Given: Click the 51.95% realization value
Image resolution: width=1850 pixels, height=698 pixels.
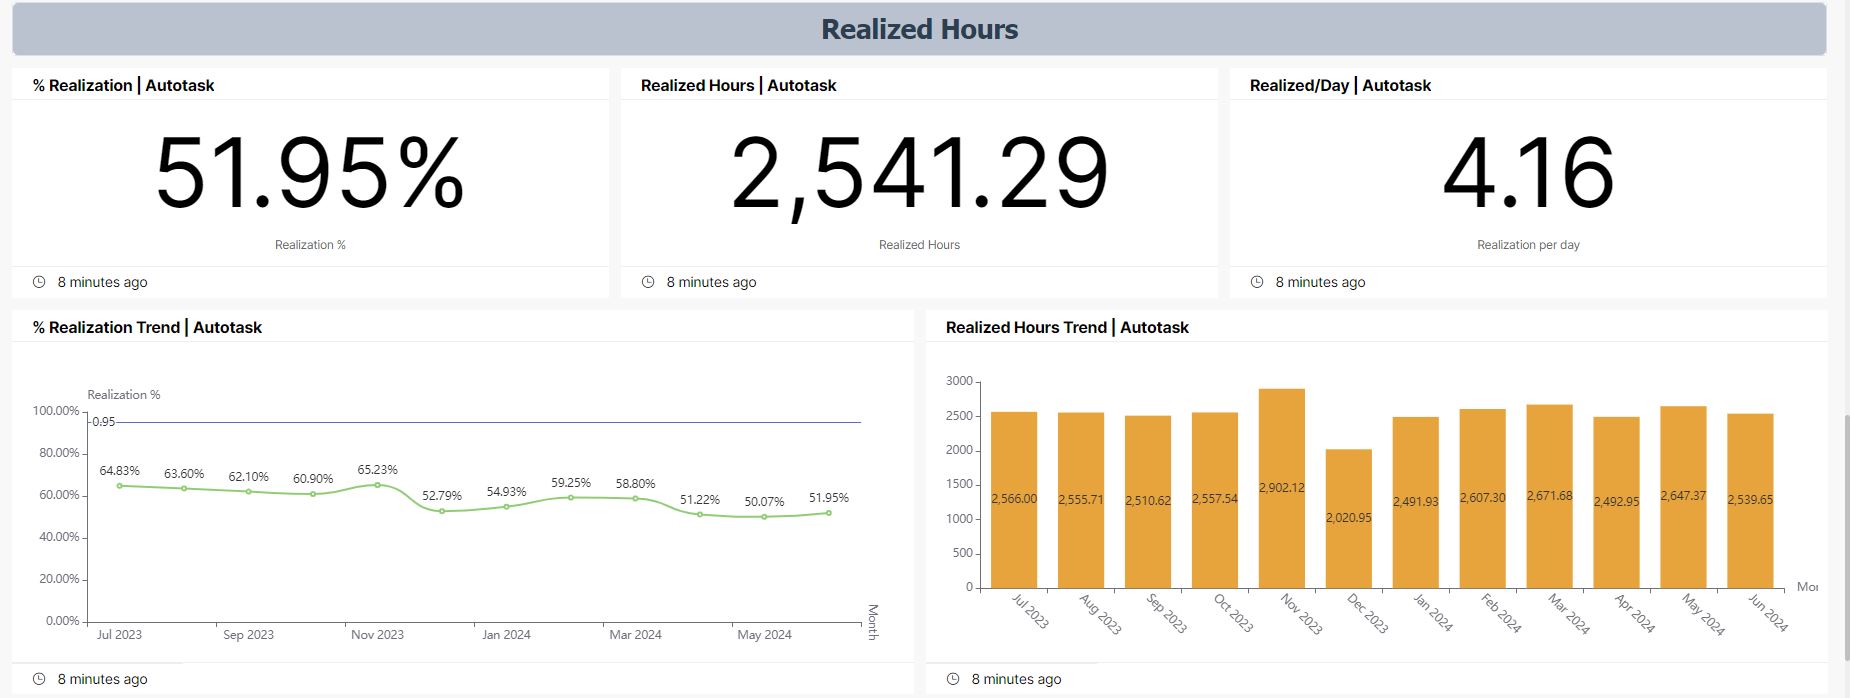Looking at the screenshot, I should coord(309,174).
